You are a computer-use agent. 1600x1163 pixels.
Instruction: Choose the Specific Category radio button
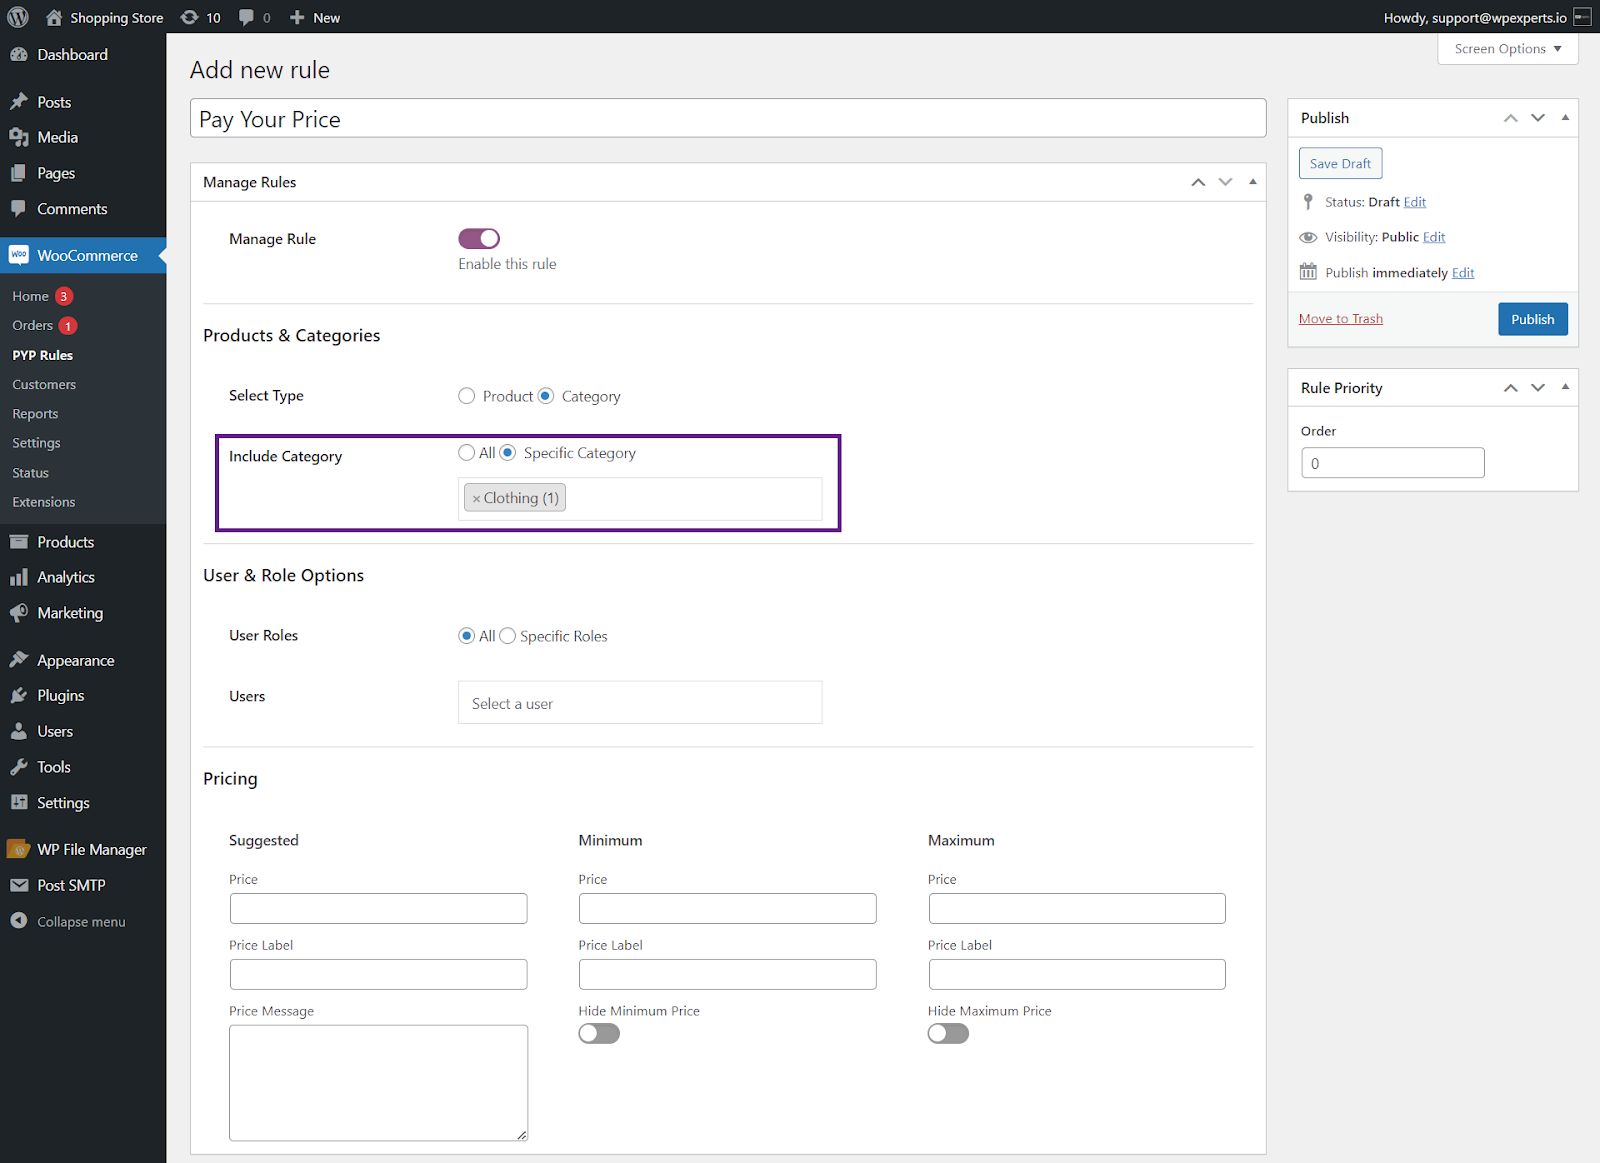[508, 453]
